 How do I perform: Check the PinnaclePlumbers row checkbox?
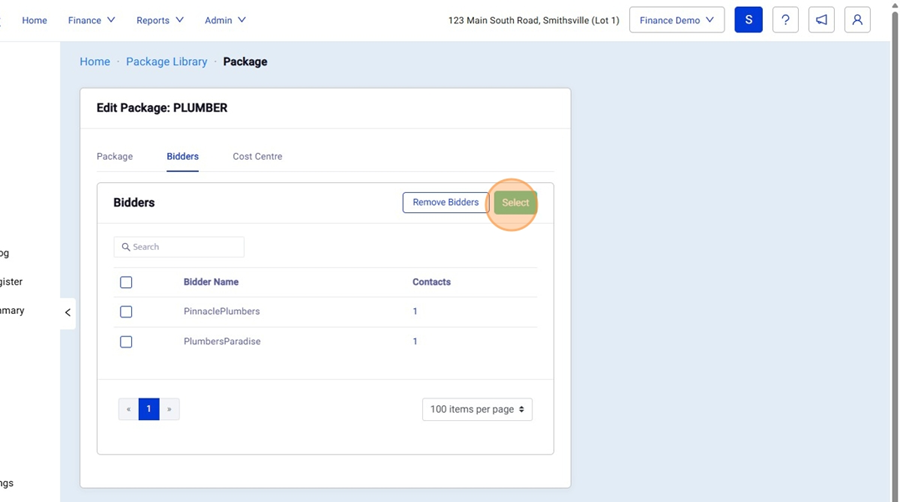tap(126, 312)
